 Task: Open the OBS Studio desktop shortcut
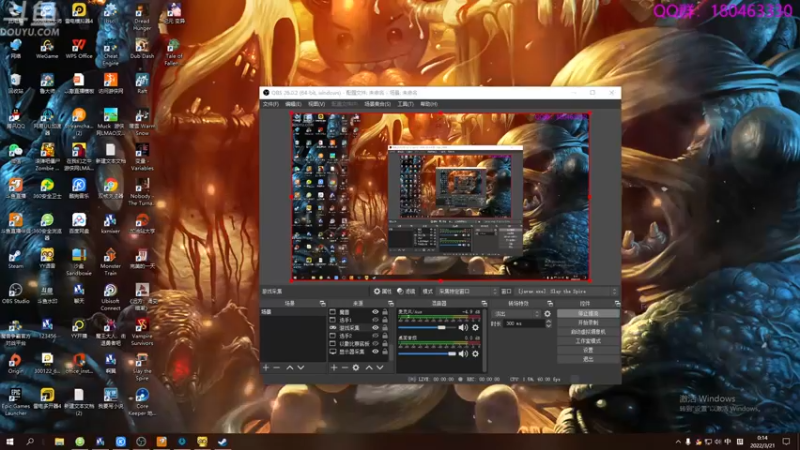click(15, 293)
